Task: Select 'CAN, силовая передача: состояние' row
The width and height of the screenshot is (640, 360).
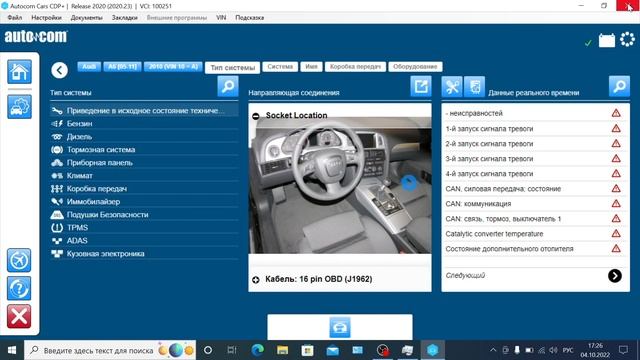Action: [x=535, y=189]
